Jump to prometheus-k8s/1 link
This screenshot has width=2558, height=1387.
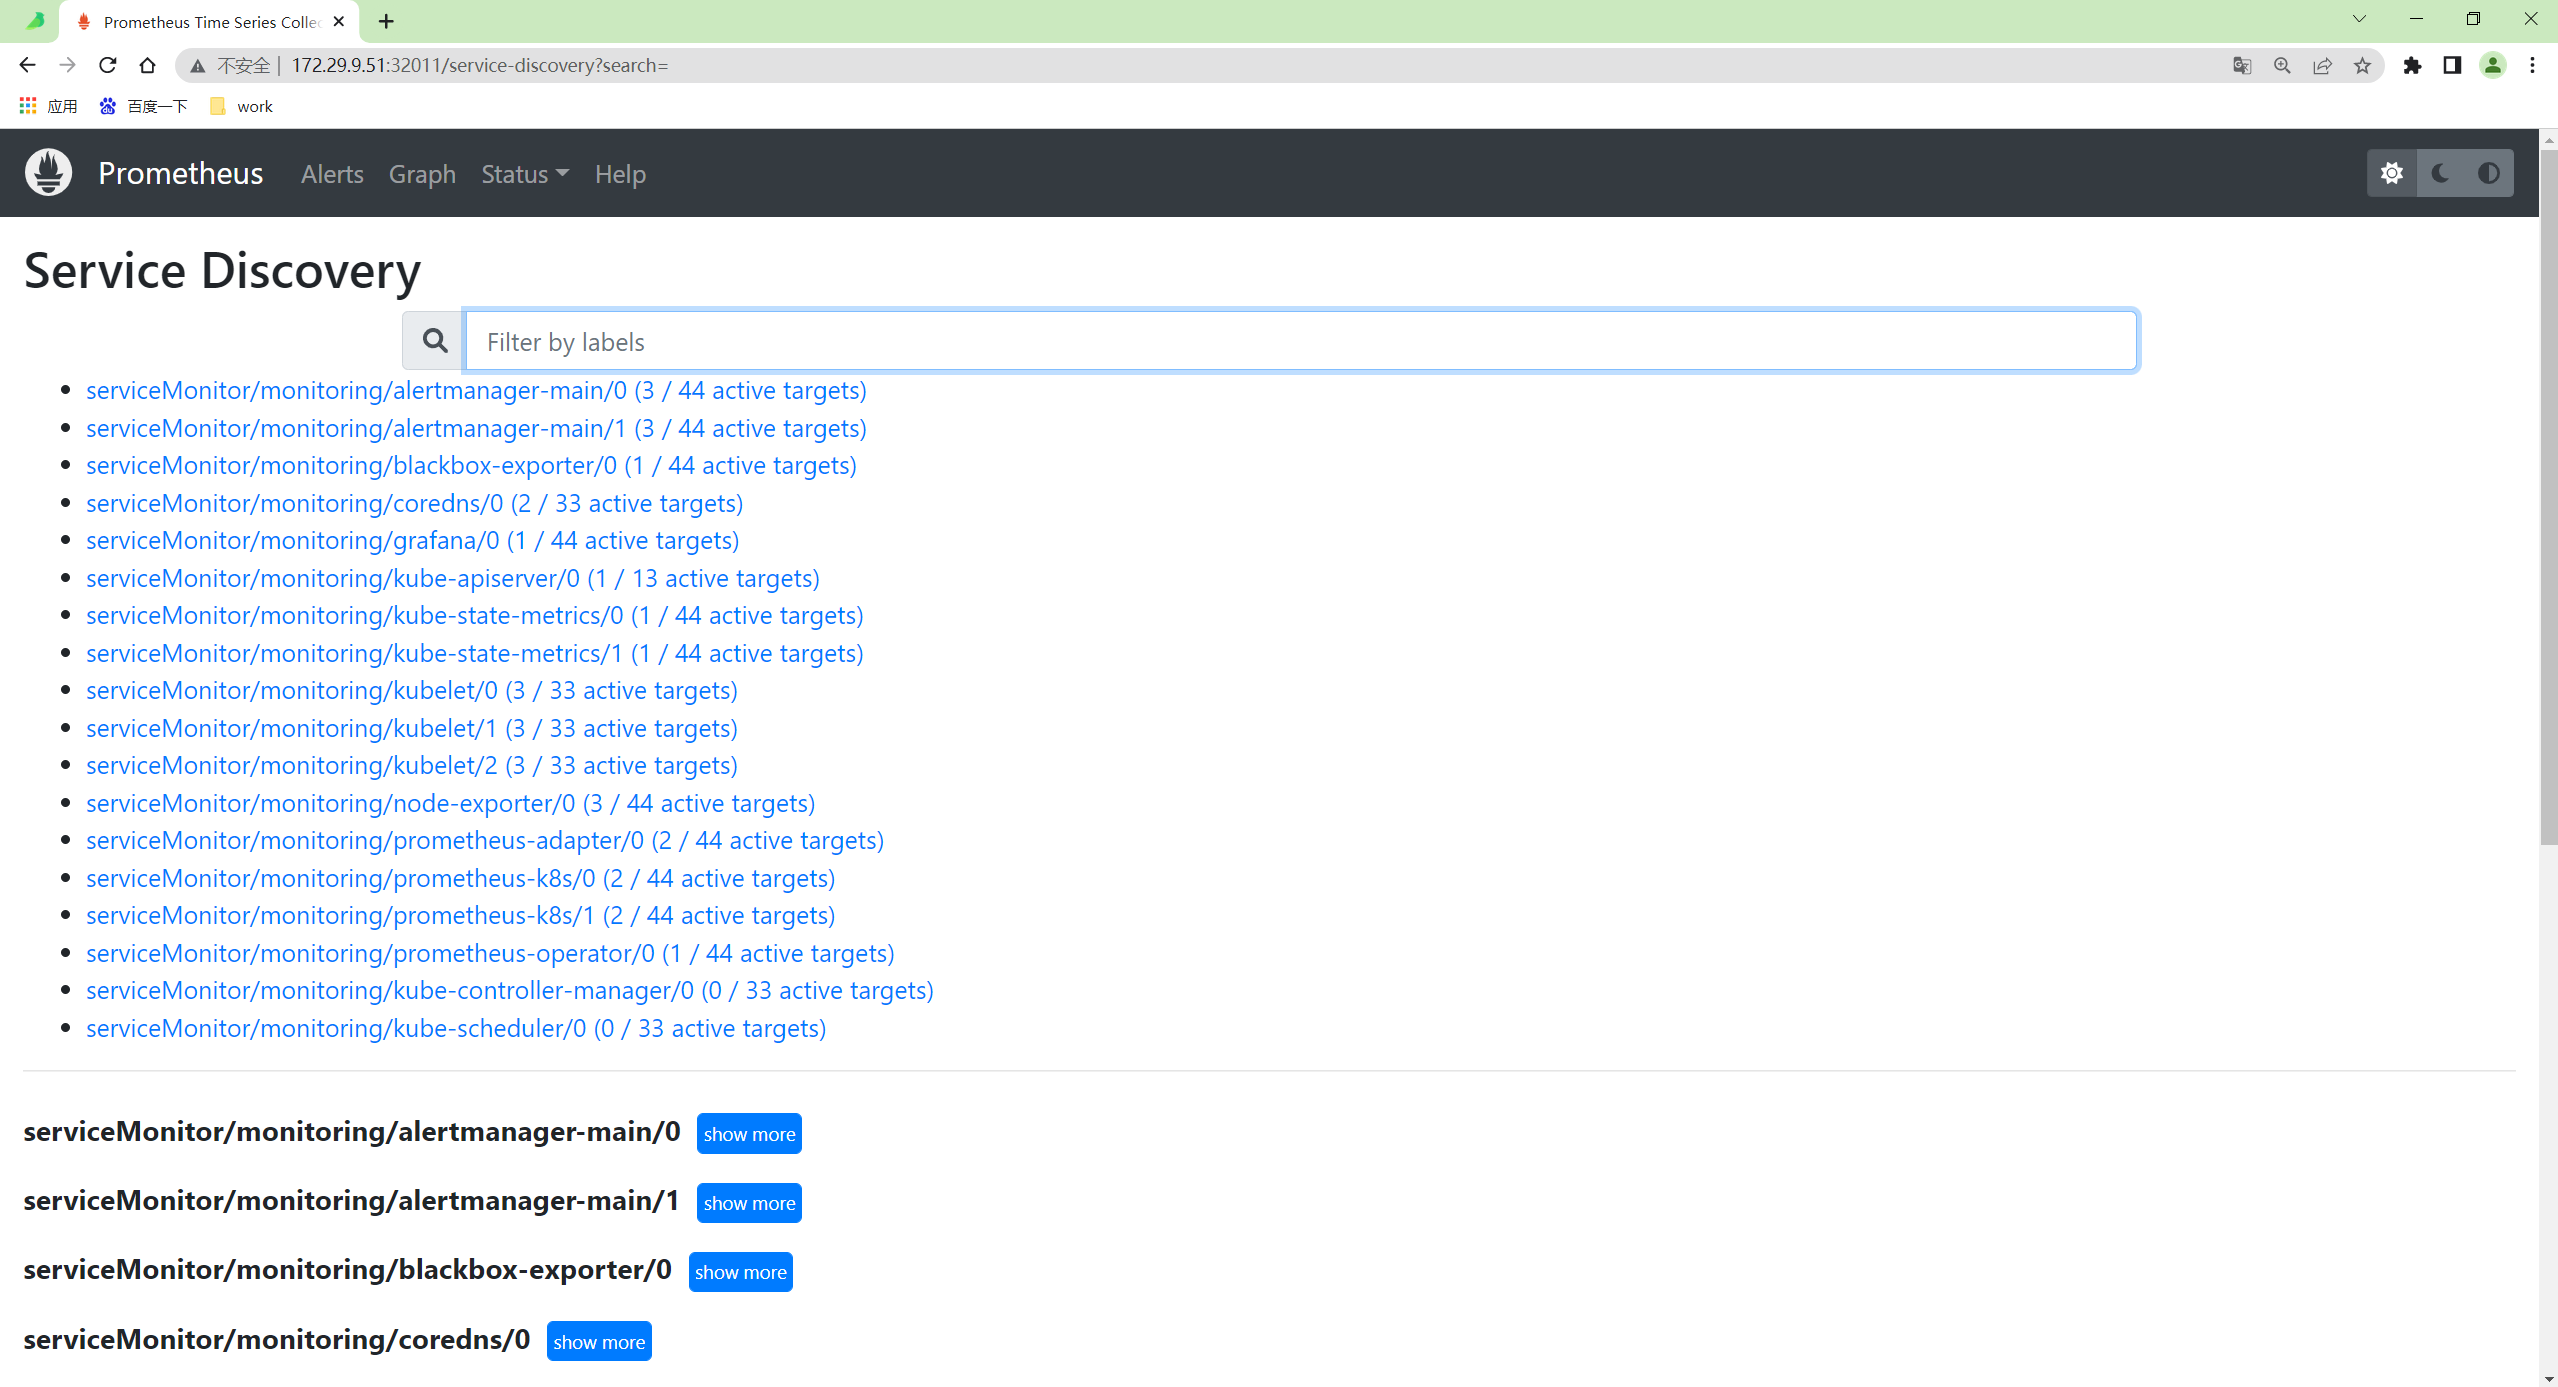[460, 915]
